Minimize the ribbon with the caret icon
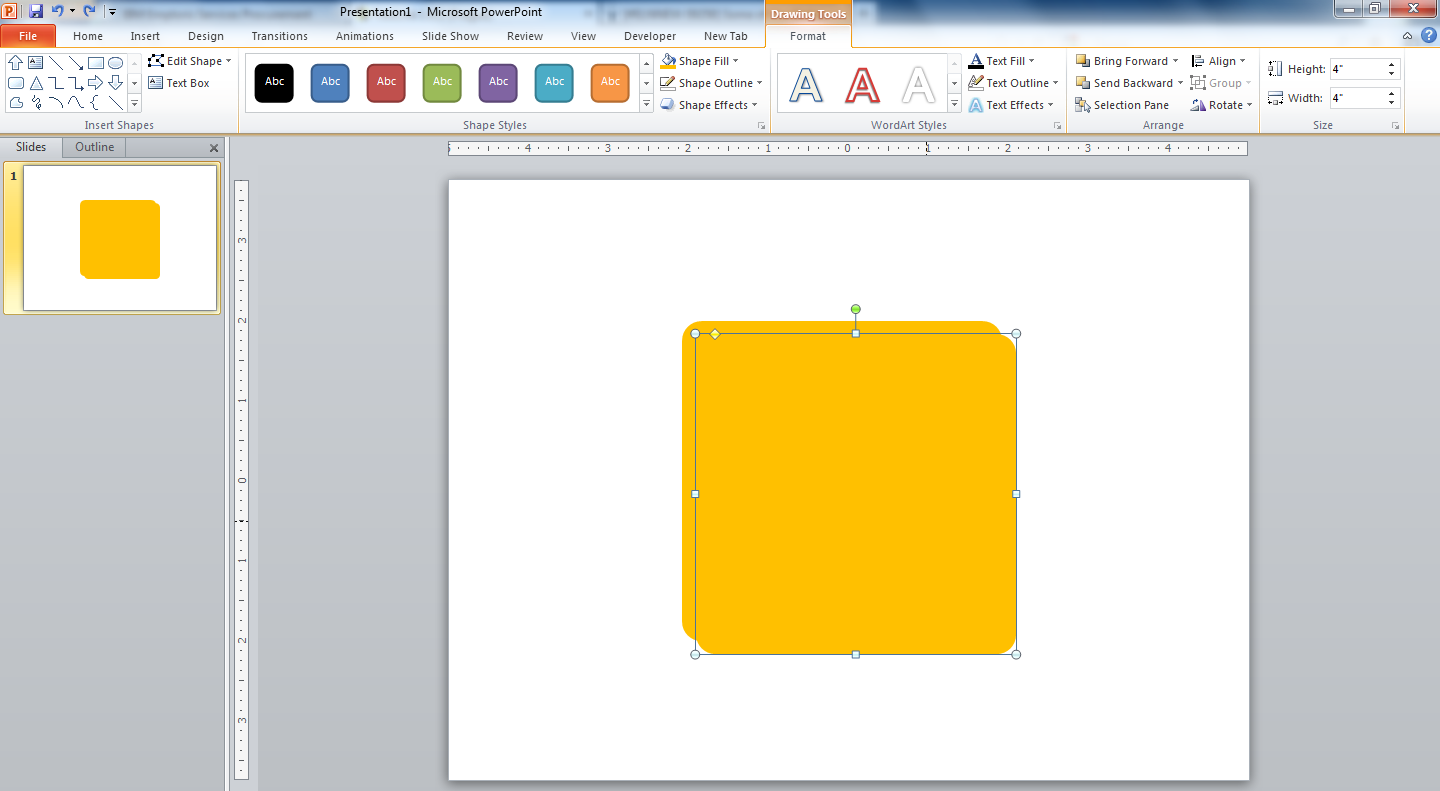 (x=1408, y=36)
